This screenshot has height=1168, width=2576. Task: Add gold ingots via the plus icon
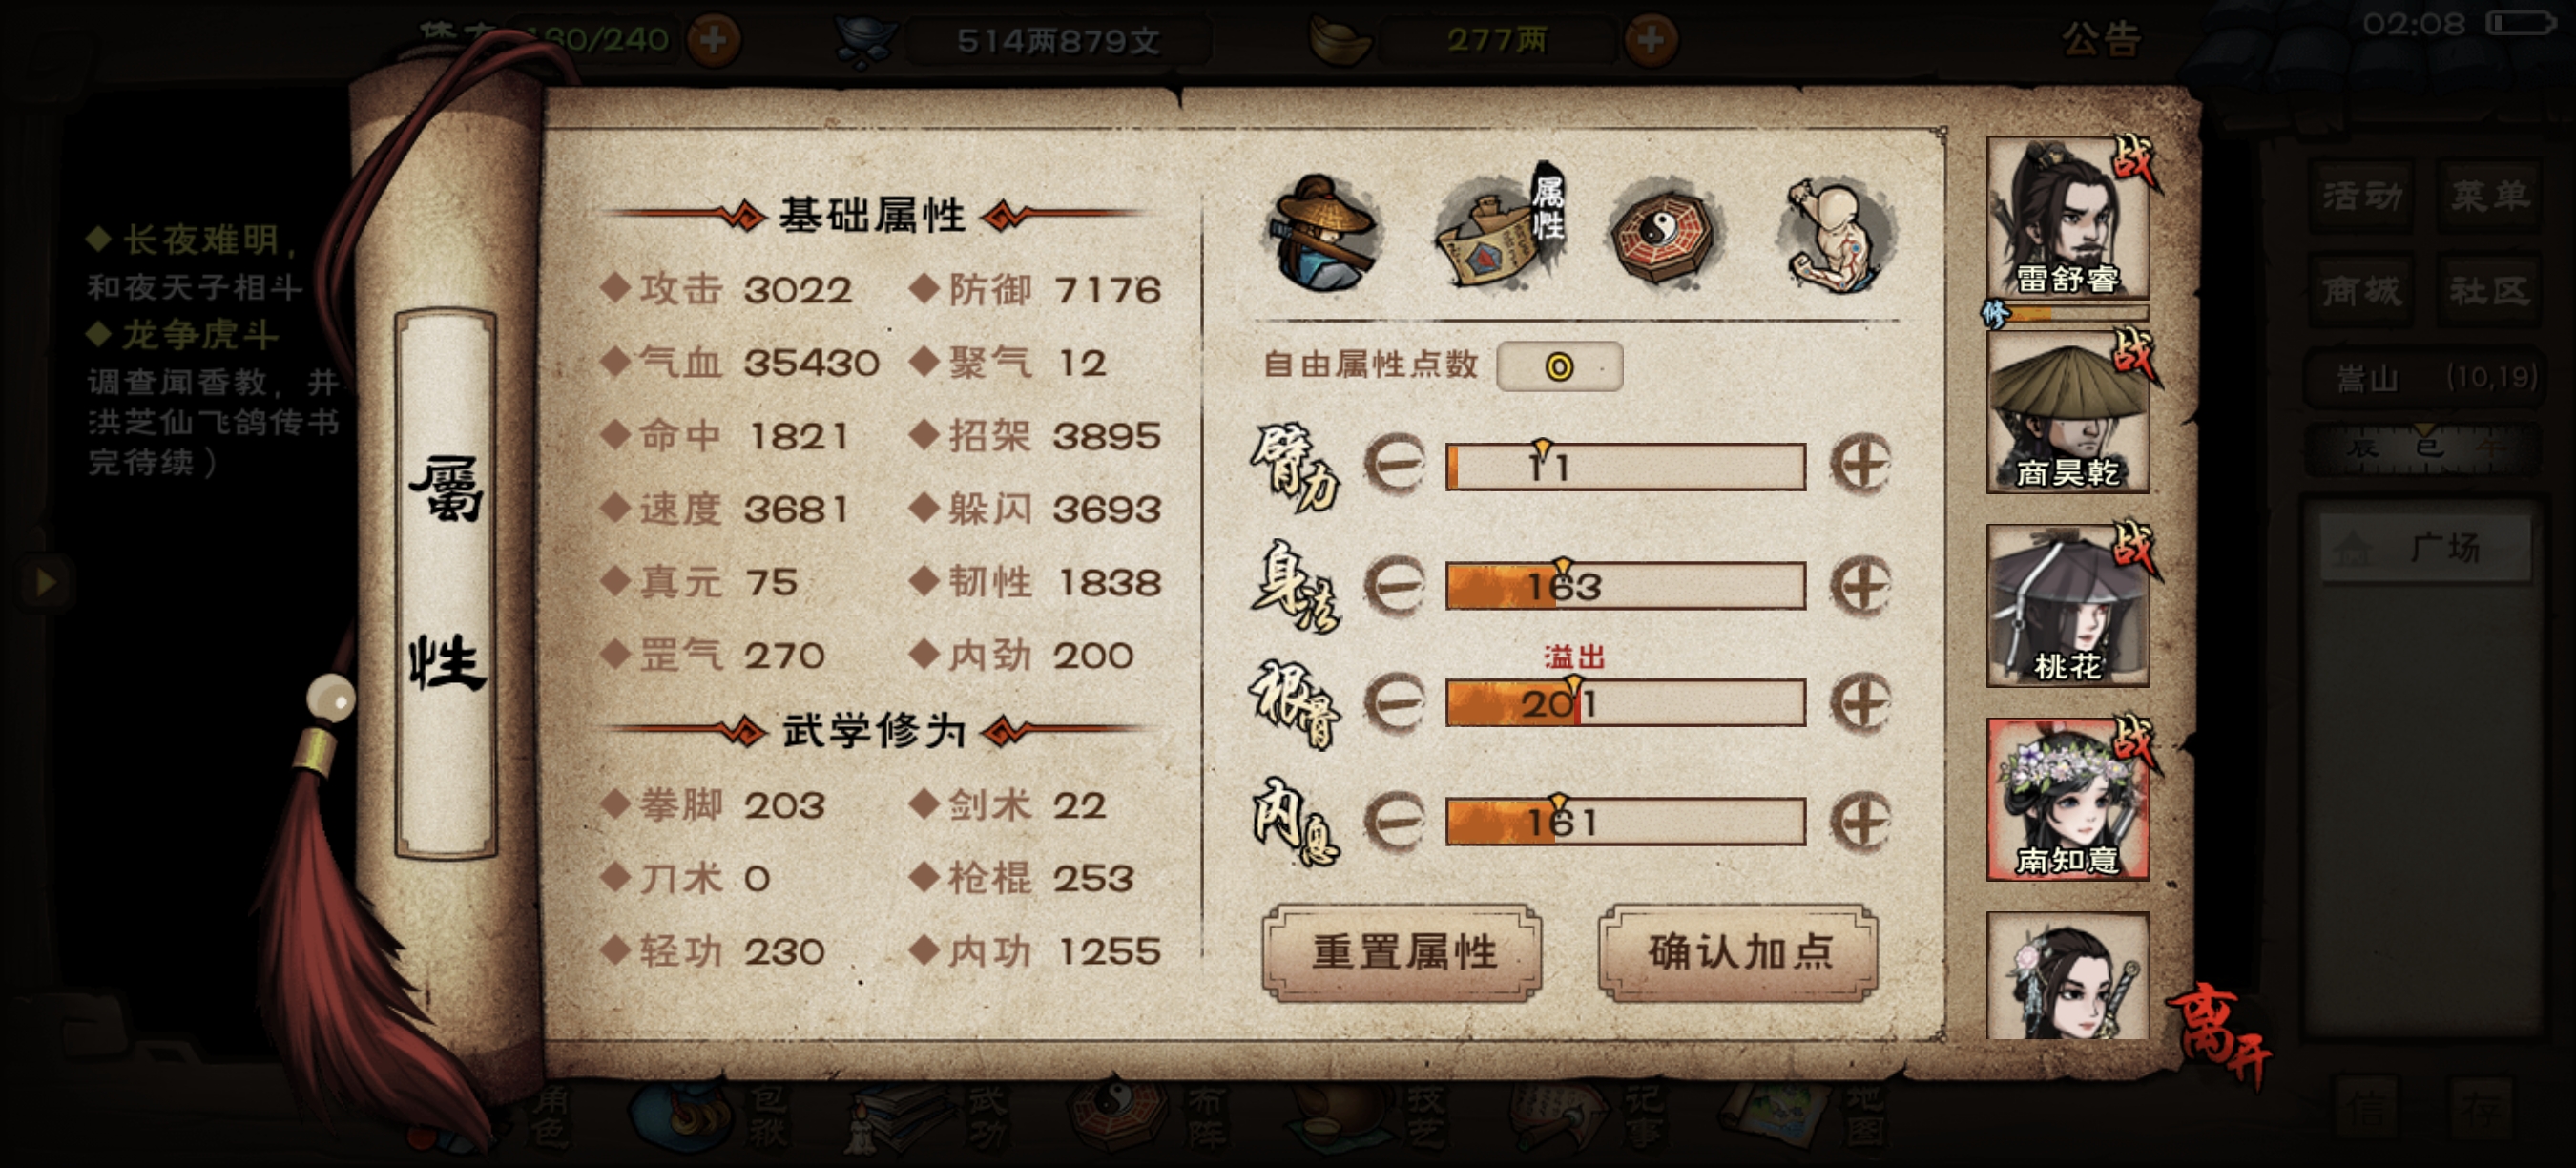tap(1650, 40)
